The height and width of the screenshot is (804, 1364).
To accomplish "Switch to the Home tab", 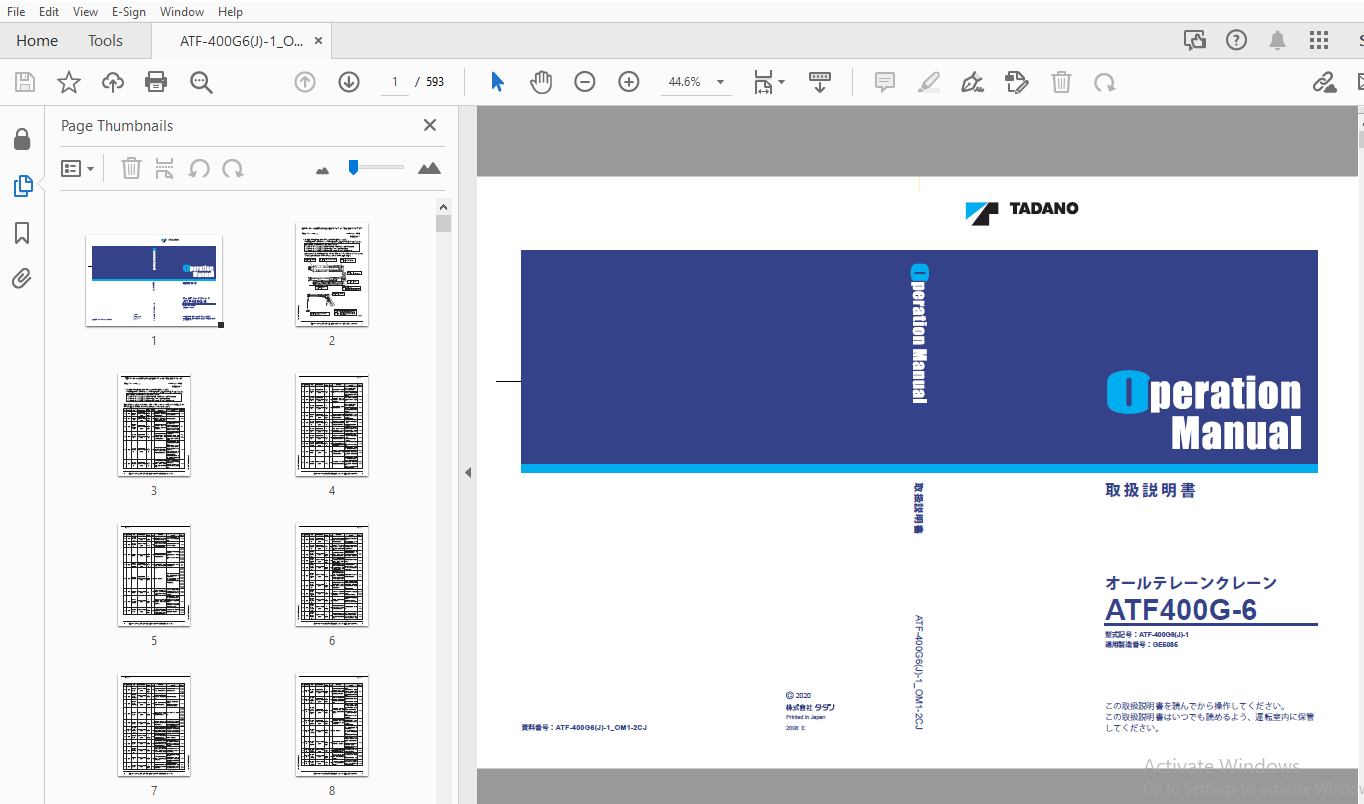I will [37, 41].
